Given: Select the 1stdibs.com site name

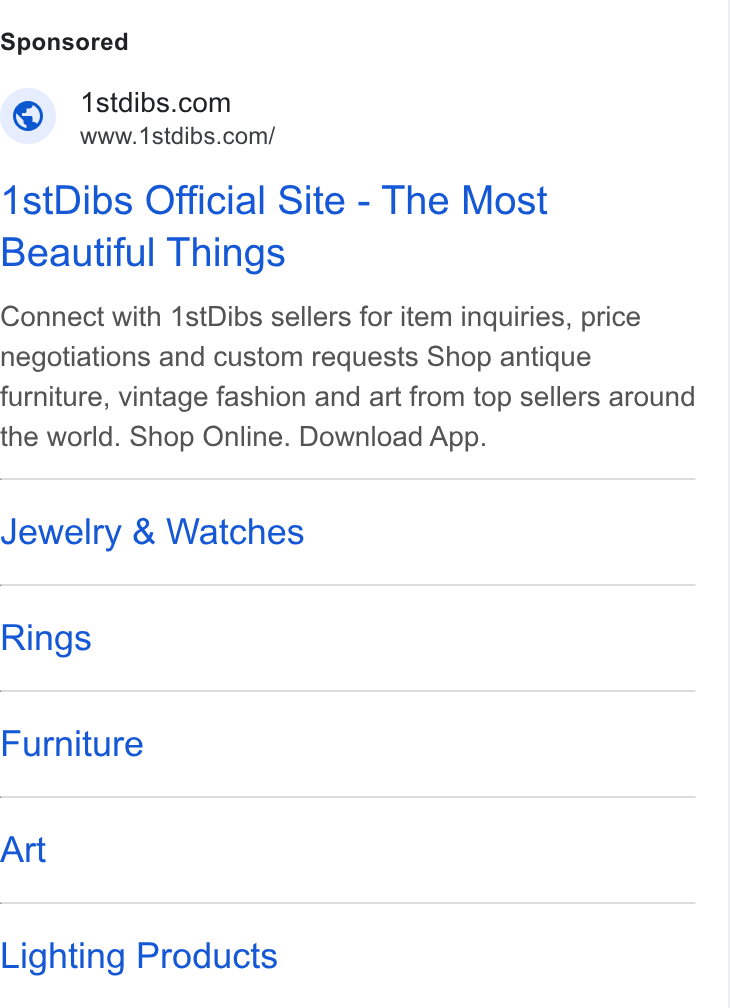Looking at the screenshot, I should [x=156, y=103].
